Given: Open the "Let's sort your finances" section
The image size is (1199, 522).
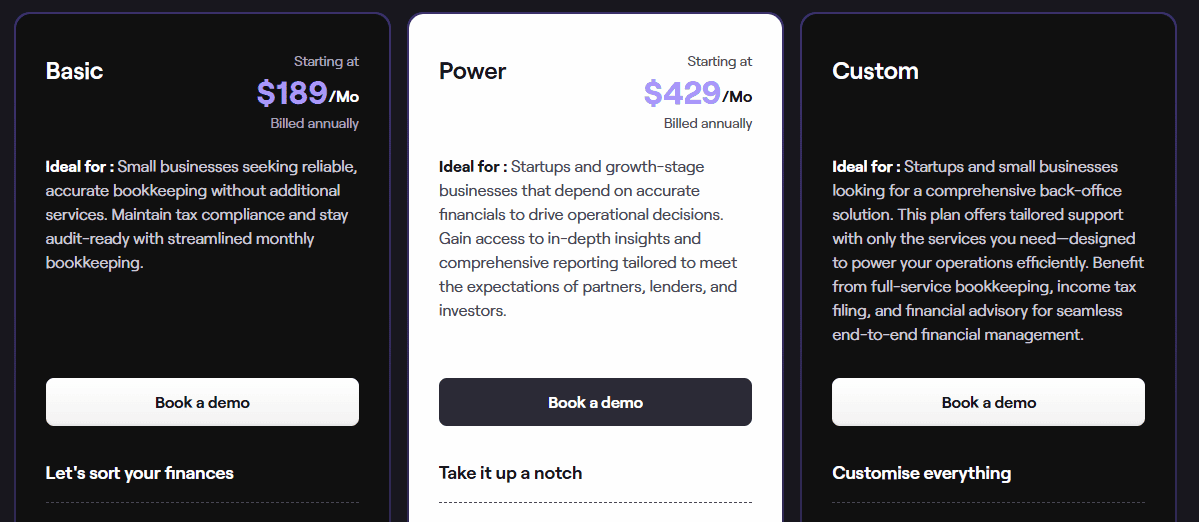Looking at the screenshot, I should pyautogui.click(x=140, y=473).
